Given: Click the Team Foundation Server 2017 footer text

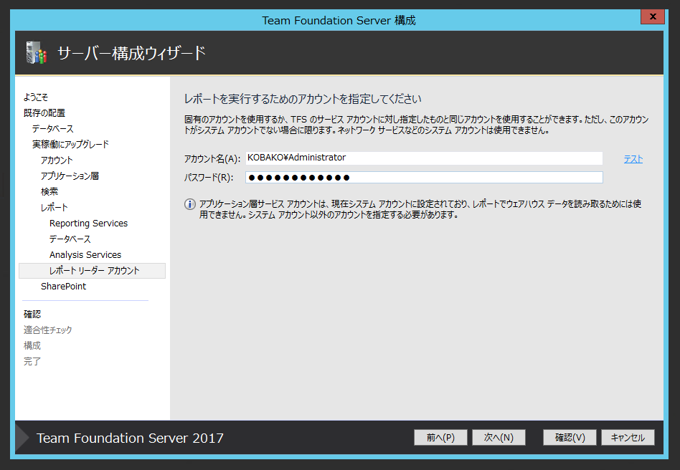Looking at the screenshot, I should pyautogui.click(x=130, y=438).
